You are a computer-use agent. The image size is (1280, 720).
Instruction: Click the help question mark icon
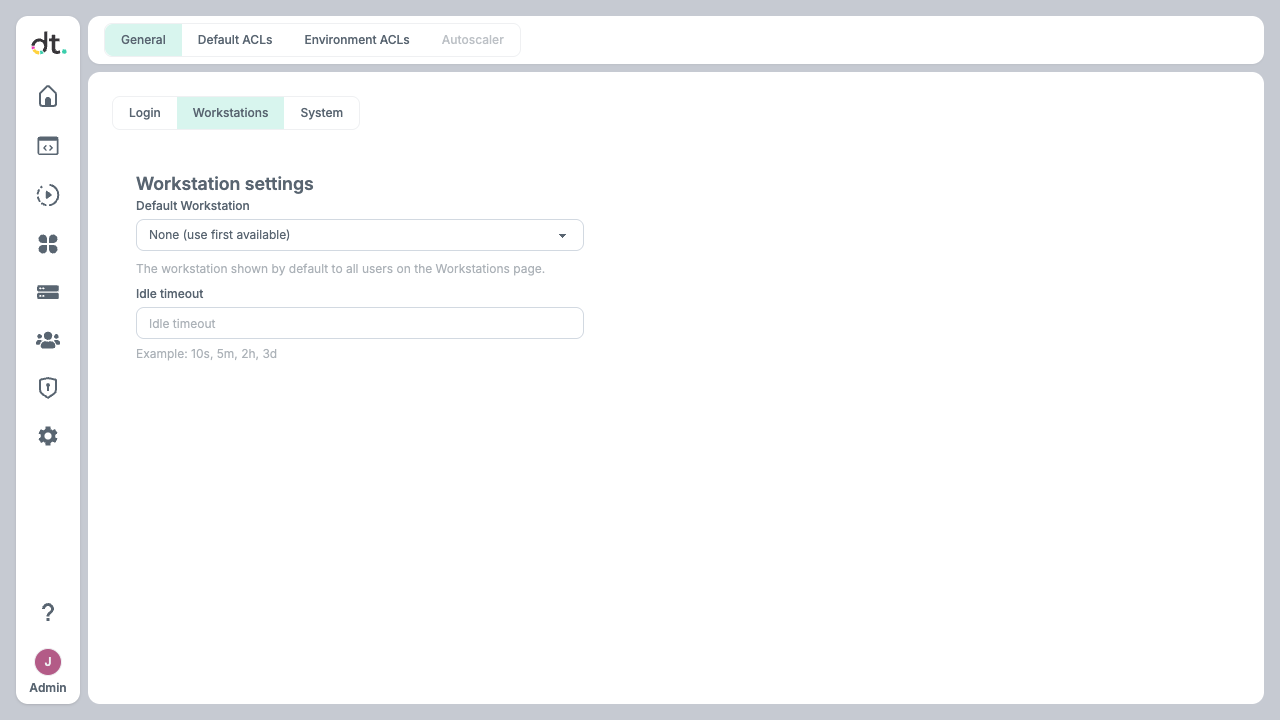(48, 612)
